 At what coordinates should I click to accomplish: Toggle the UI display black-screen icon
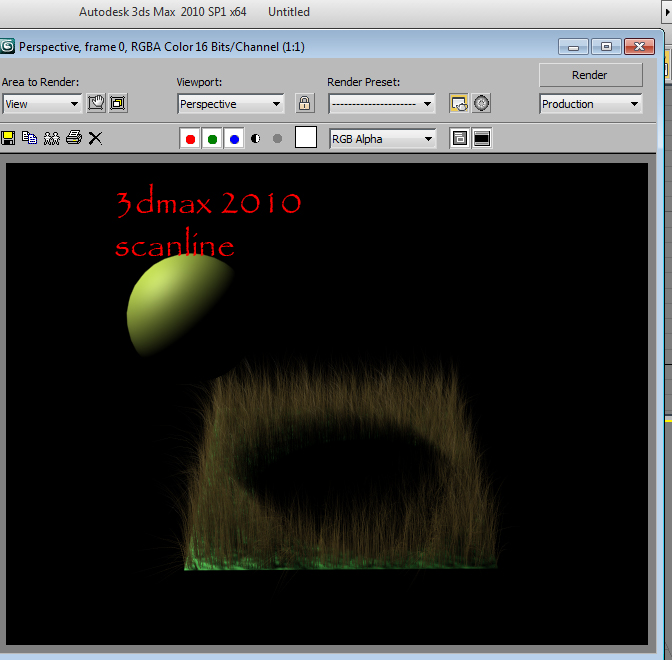[482, 138]
